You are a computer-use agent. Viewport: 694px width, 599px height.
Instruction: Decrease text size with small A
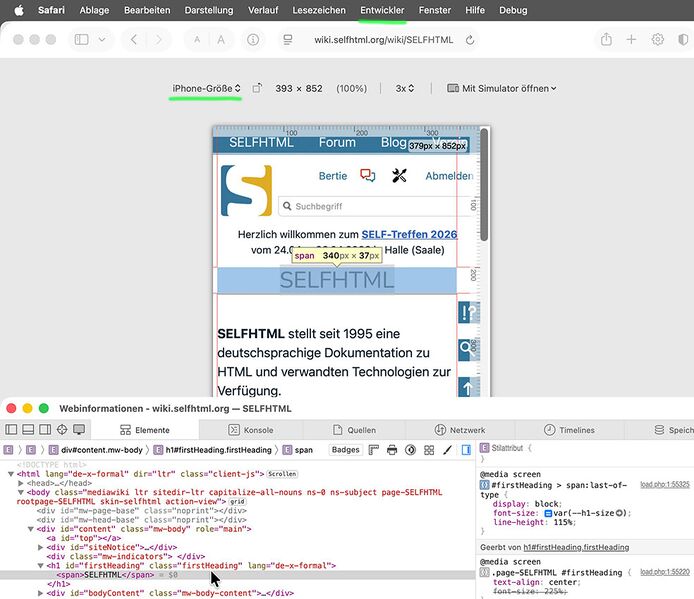197,40
